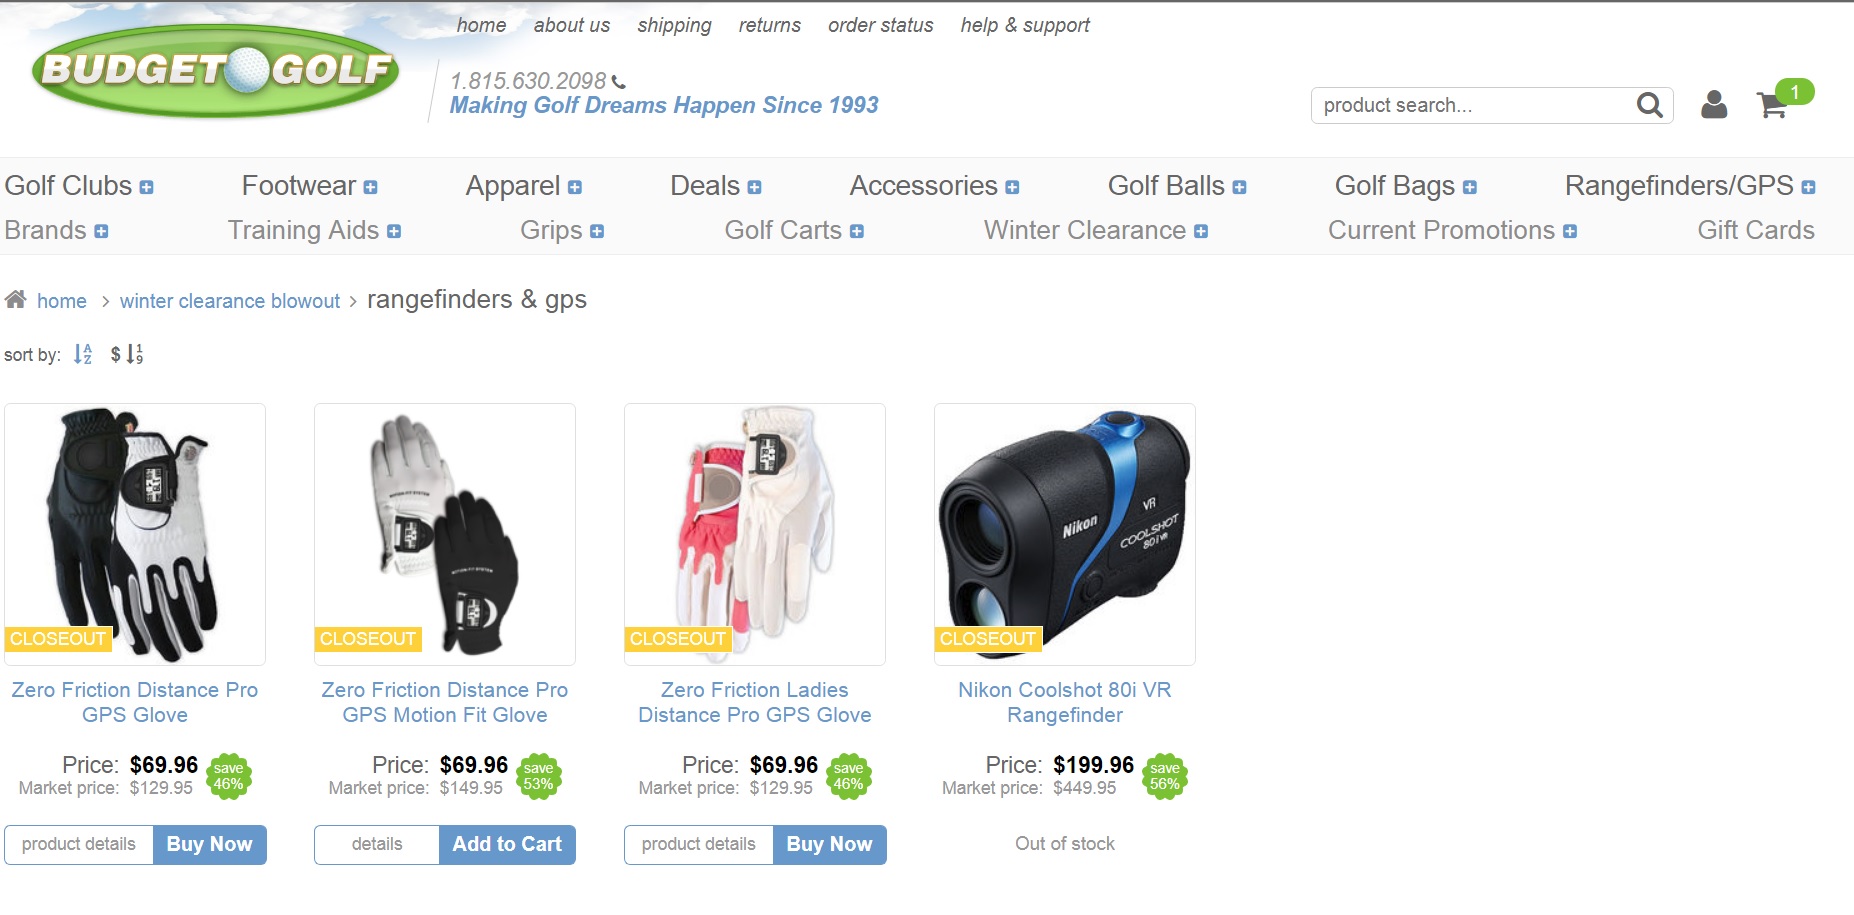Click the home breadcrumb house icon
This screenshot has width=1854, height=915.
[x=15, y=299]
